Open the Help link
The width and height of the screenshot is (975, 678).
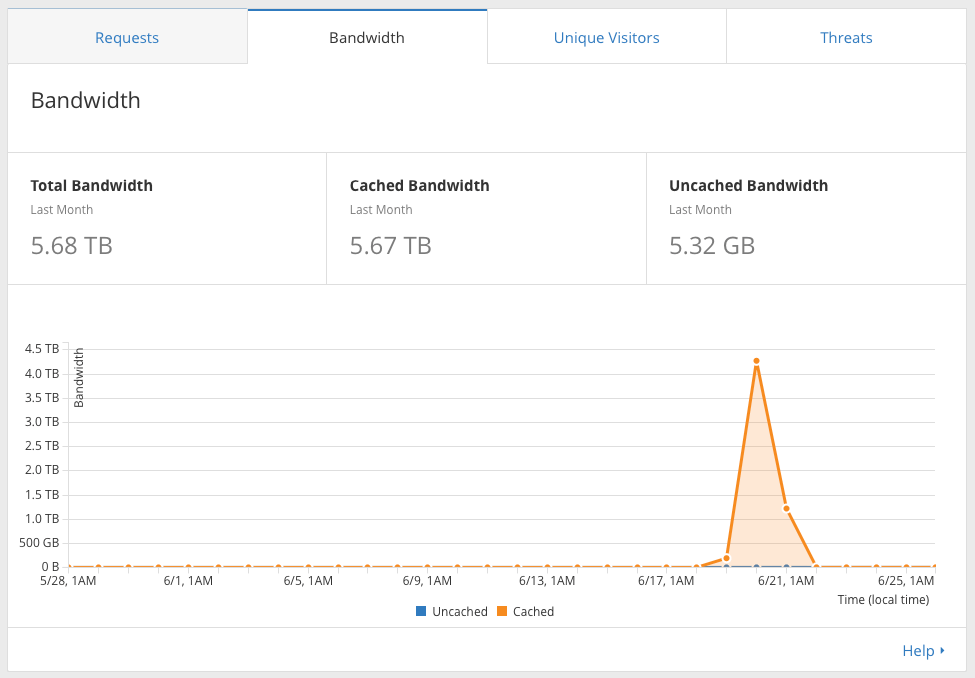point(918,651)
